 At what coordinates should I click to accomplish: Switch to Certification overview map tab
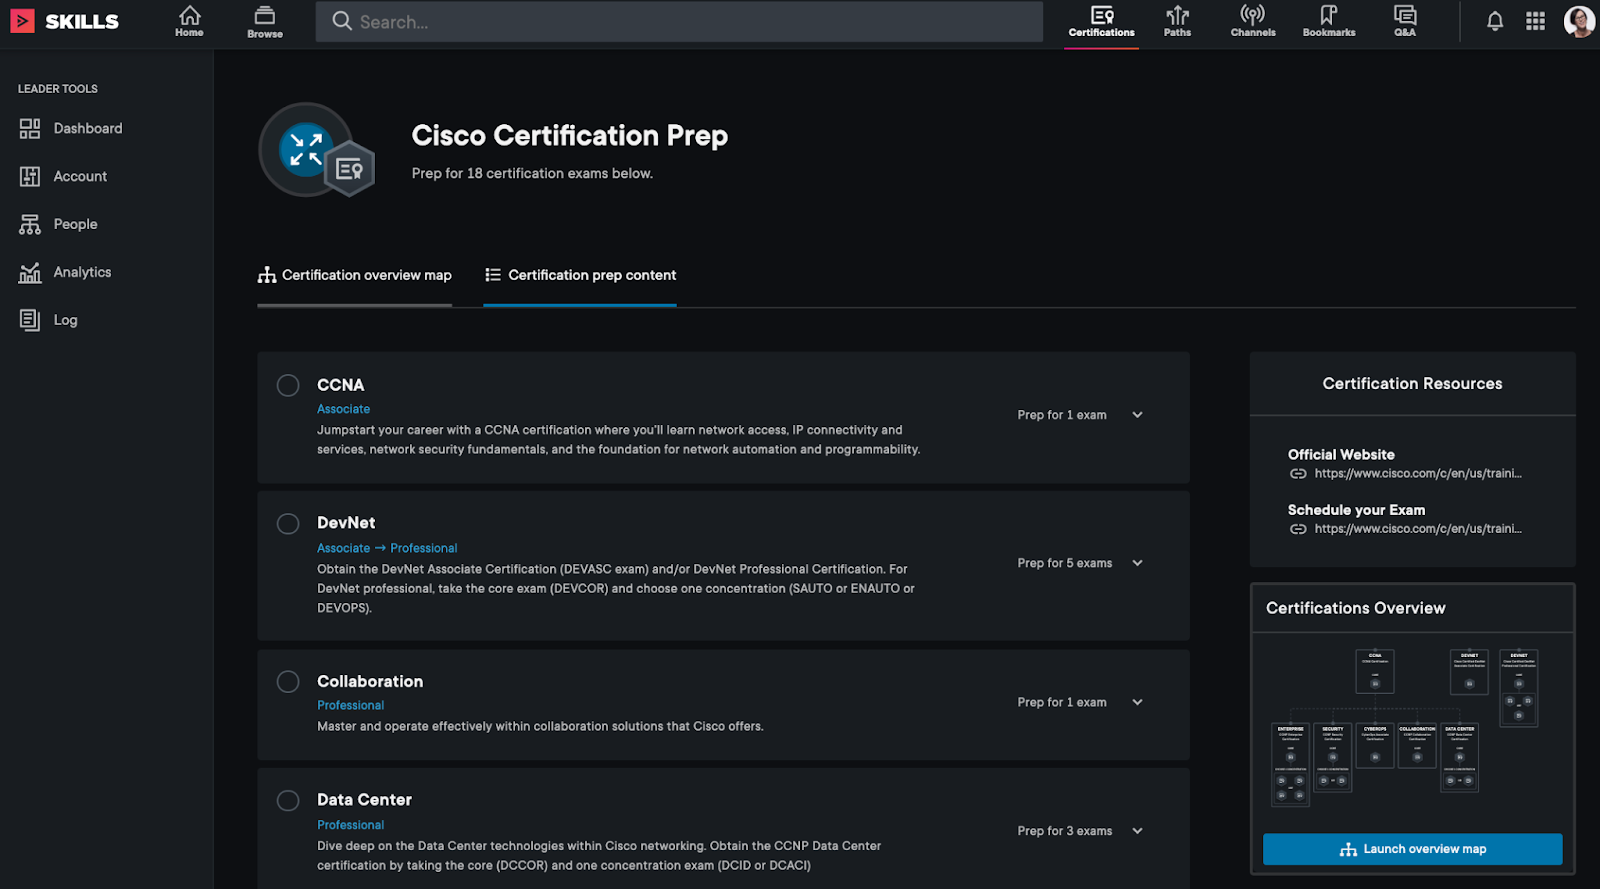355,275
